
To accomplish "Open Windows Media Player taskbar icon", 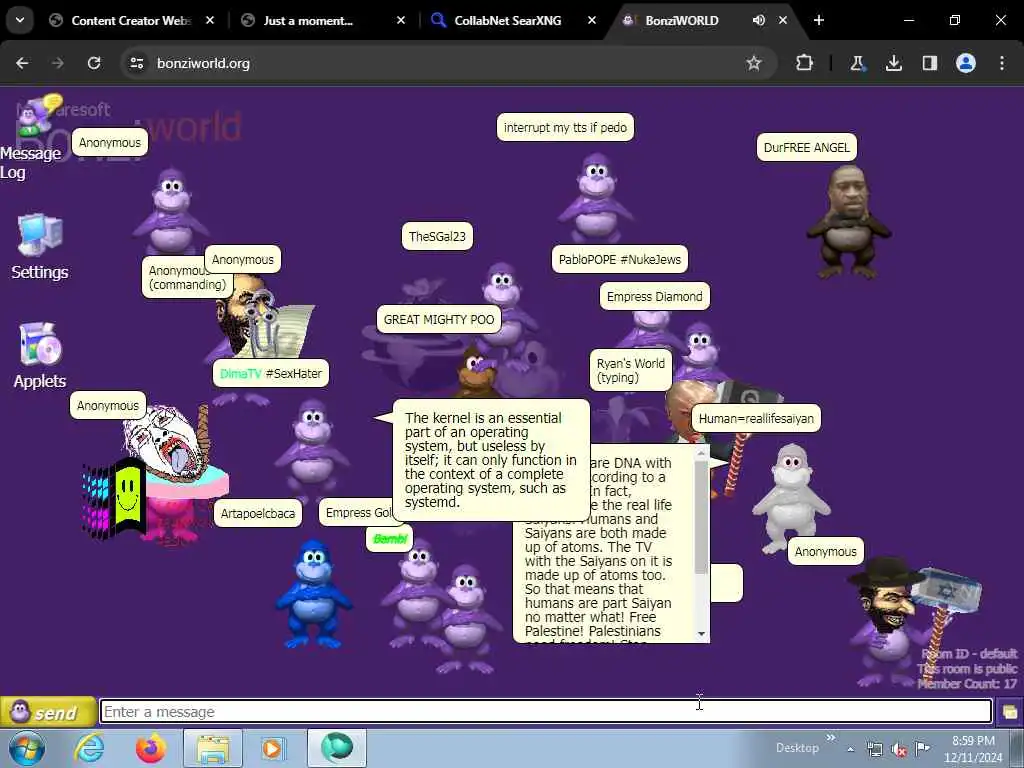I will coord(273,748).
